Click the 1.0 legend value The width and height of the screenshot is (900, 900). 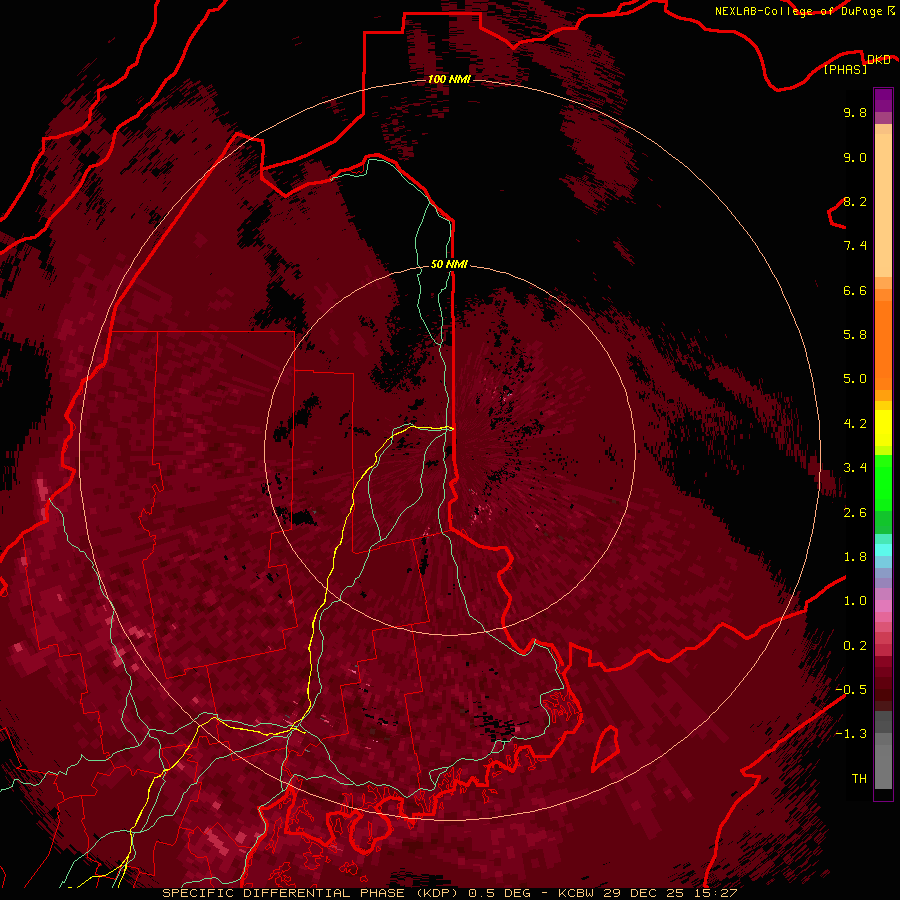point(855,601)
